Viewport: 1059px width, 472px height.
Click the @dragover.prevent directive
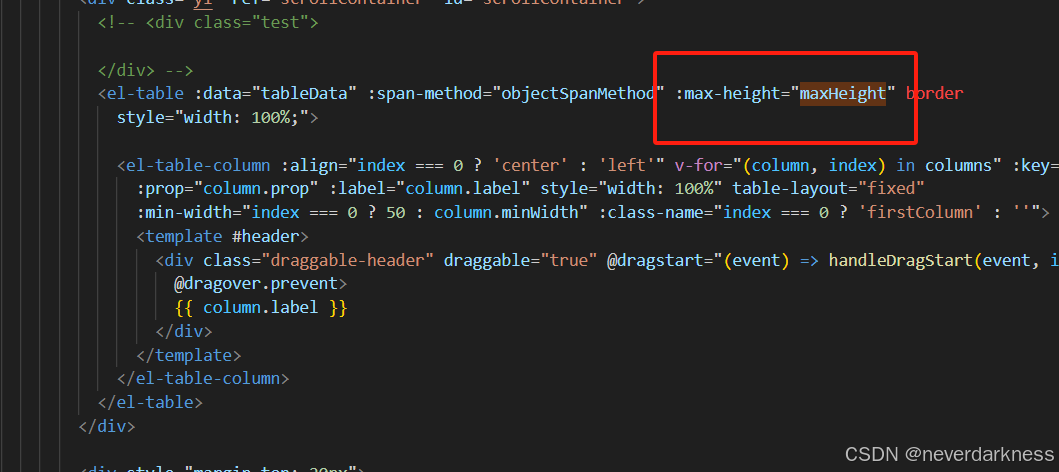pyautogui.click(x=256, y=284)
